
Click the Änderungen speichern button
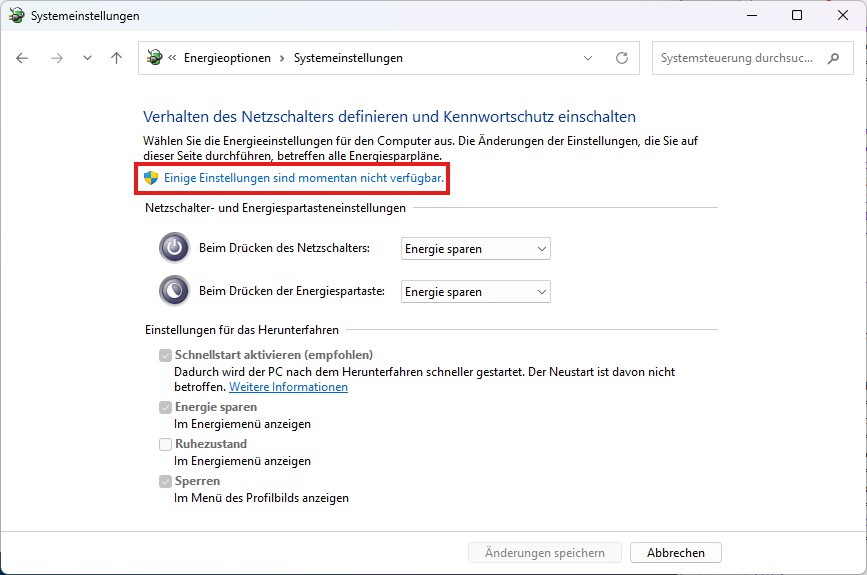(545, 552)
